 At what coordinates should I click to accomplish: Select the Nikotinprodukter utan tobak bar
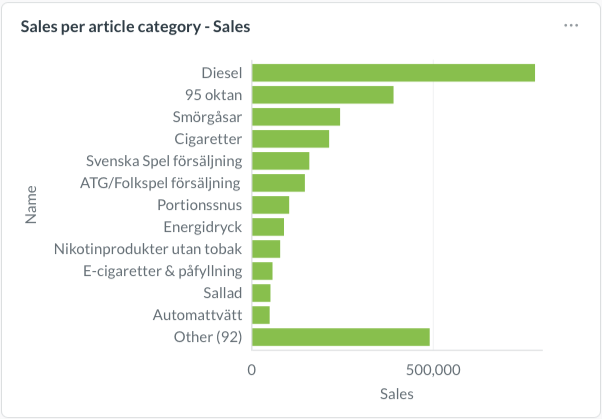pyautogui.click(x=266, y=249)
